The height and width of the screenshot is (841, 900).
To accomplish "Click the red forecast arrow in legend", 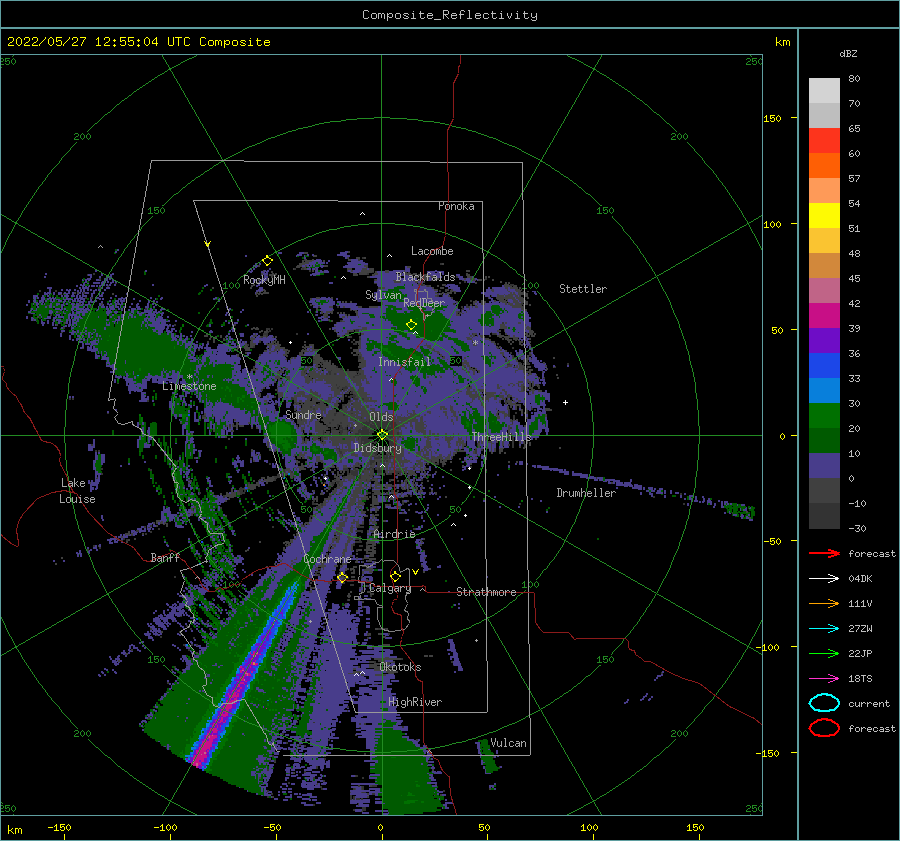I will coord(824,553).
